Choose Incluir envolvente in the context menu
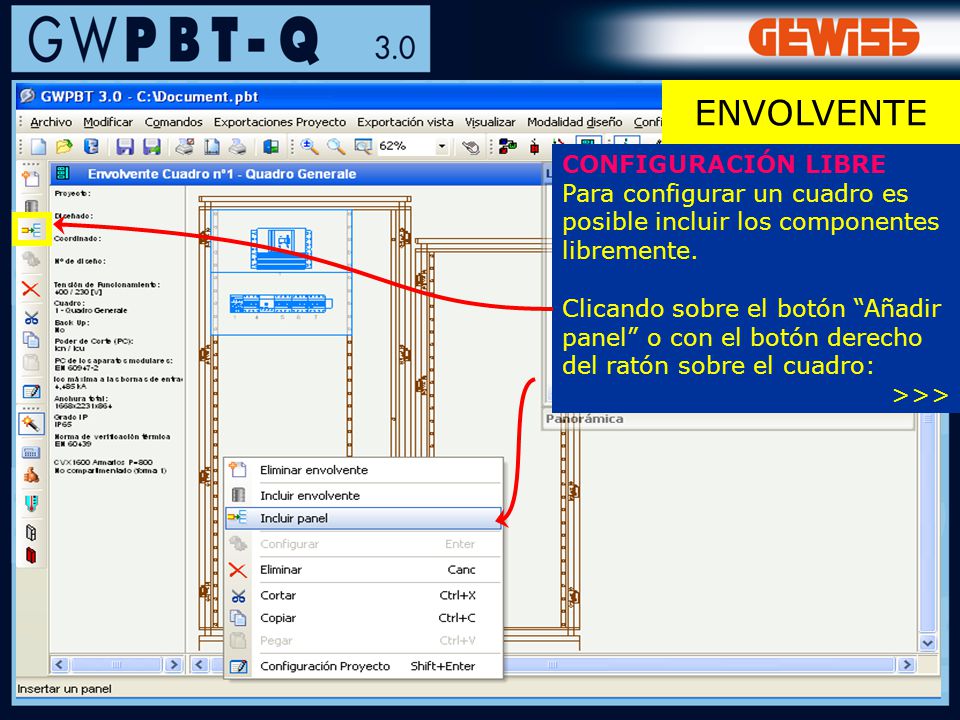The height and width of the screenshot is (720, 960). (364, 495)
